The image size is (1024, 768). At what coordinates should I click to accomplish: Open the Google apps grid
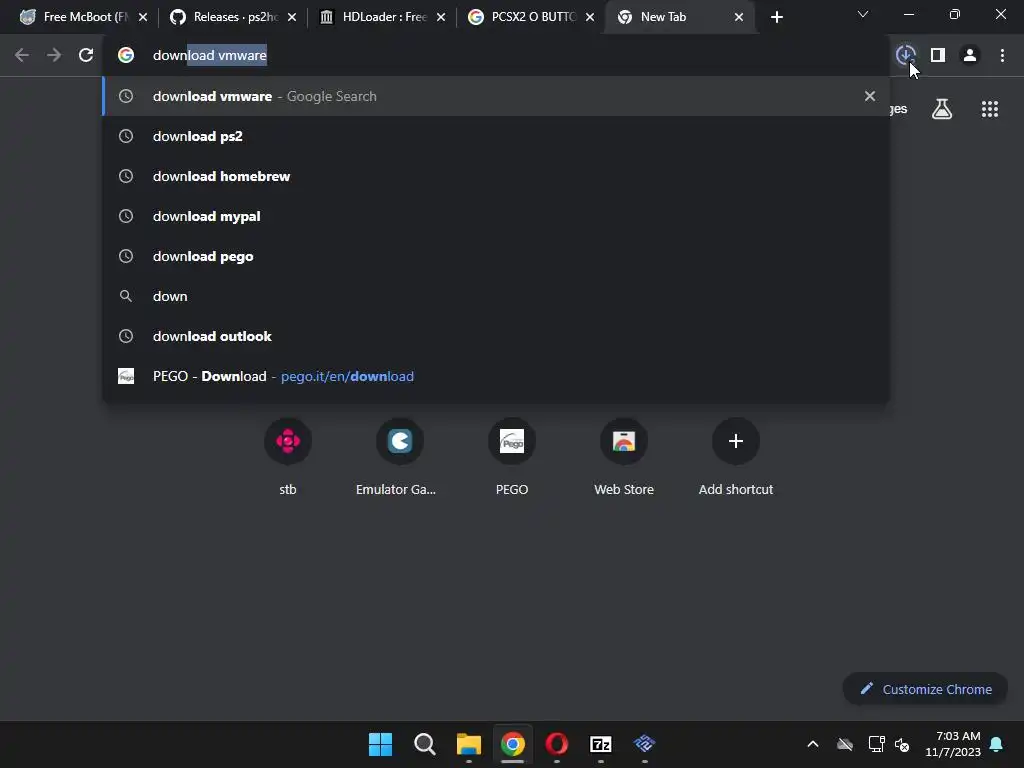click(989, 109)
